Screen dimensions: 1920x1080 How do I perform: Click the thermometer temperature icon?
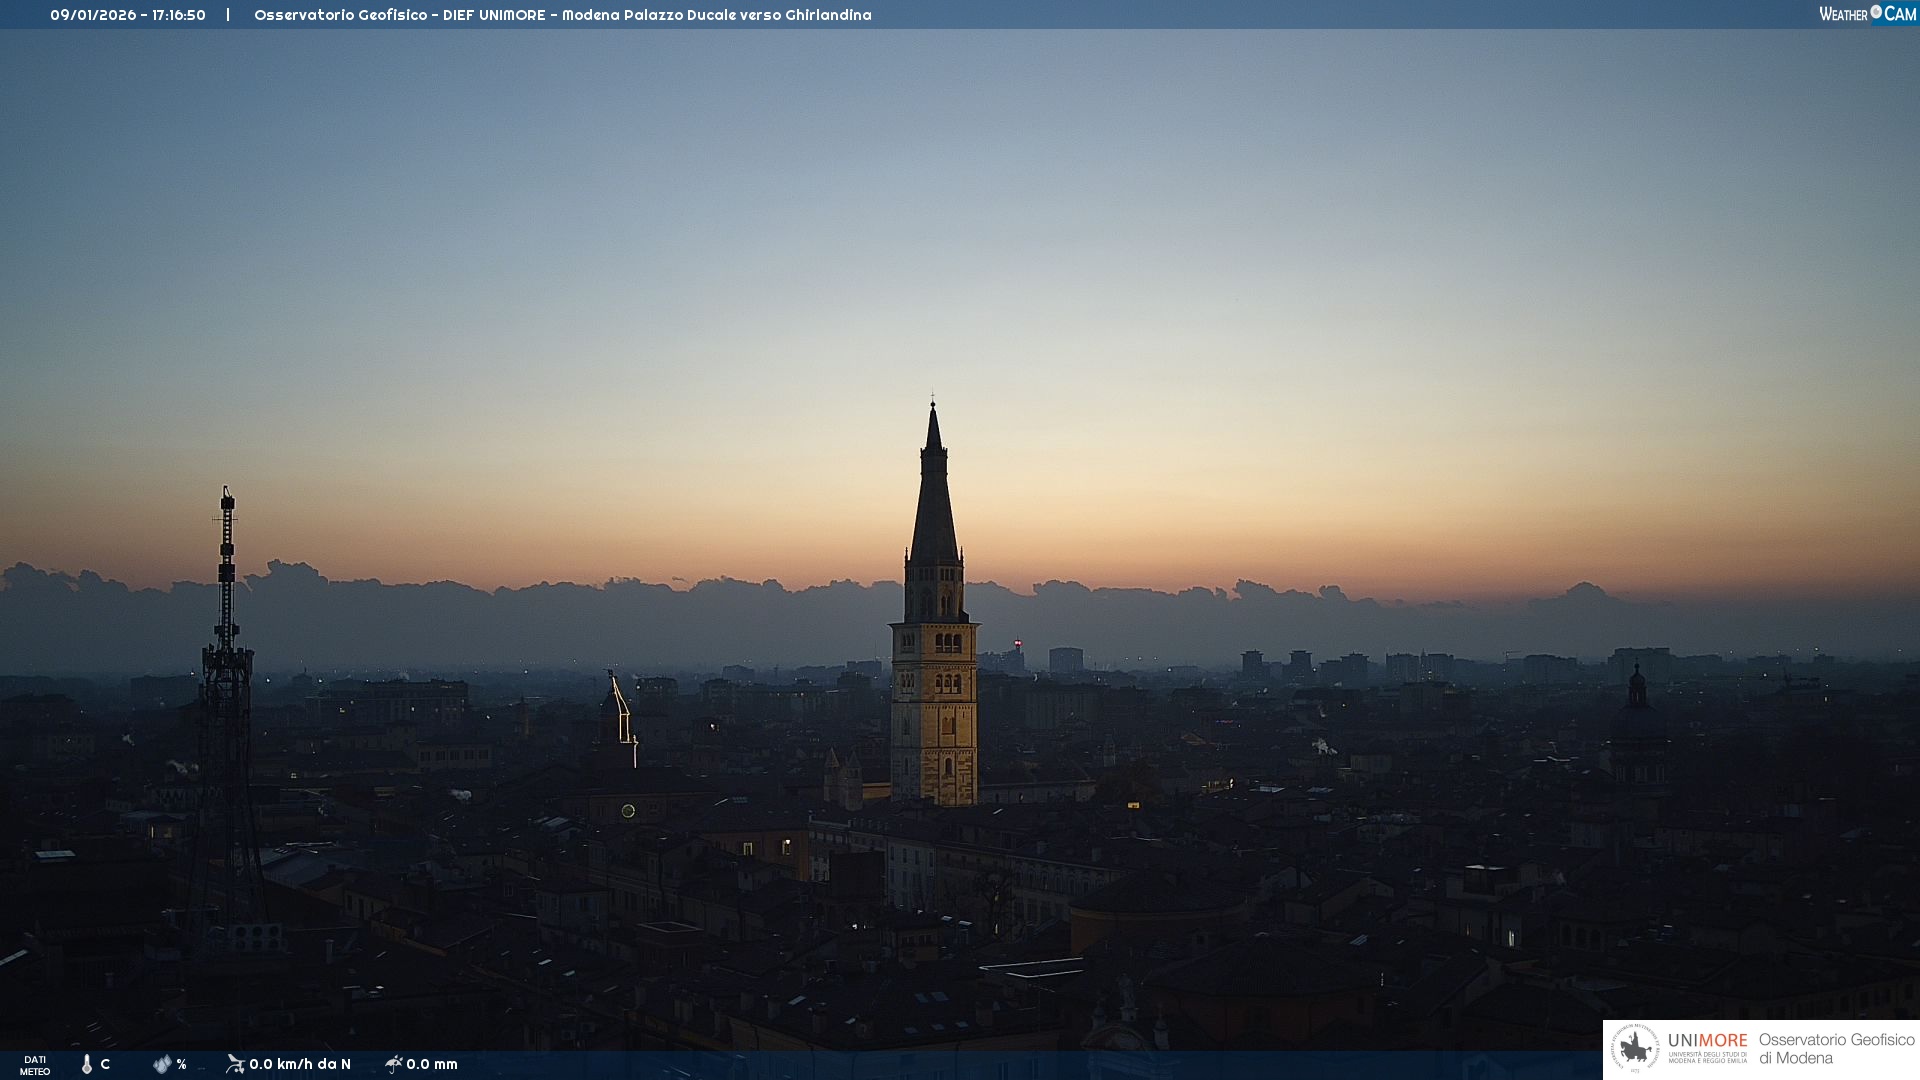pyautogui.click(x=87, y=1064)
